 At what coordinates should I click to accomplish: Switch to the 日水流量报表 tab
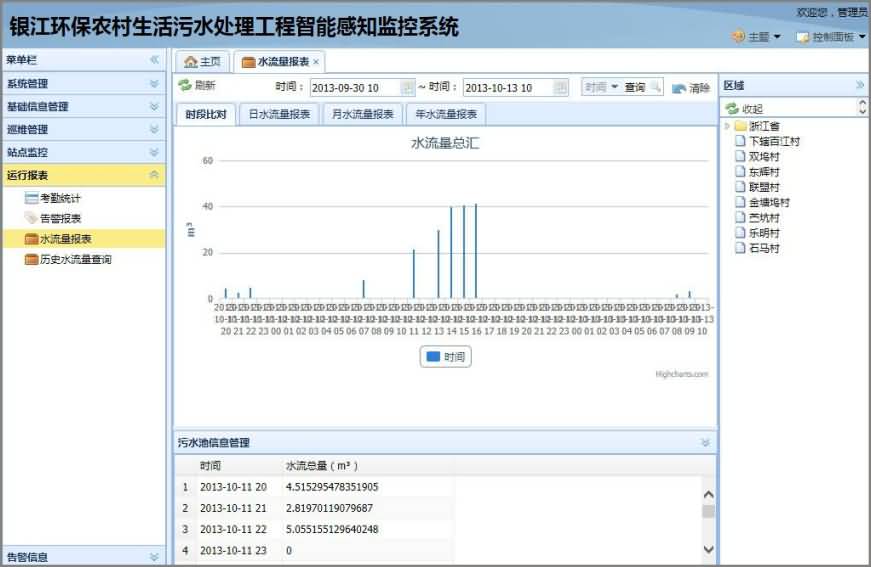(x=279, y=114)
